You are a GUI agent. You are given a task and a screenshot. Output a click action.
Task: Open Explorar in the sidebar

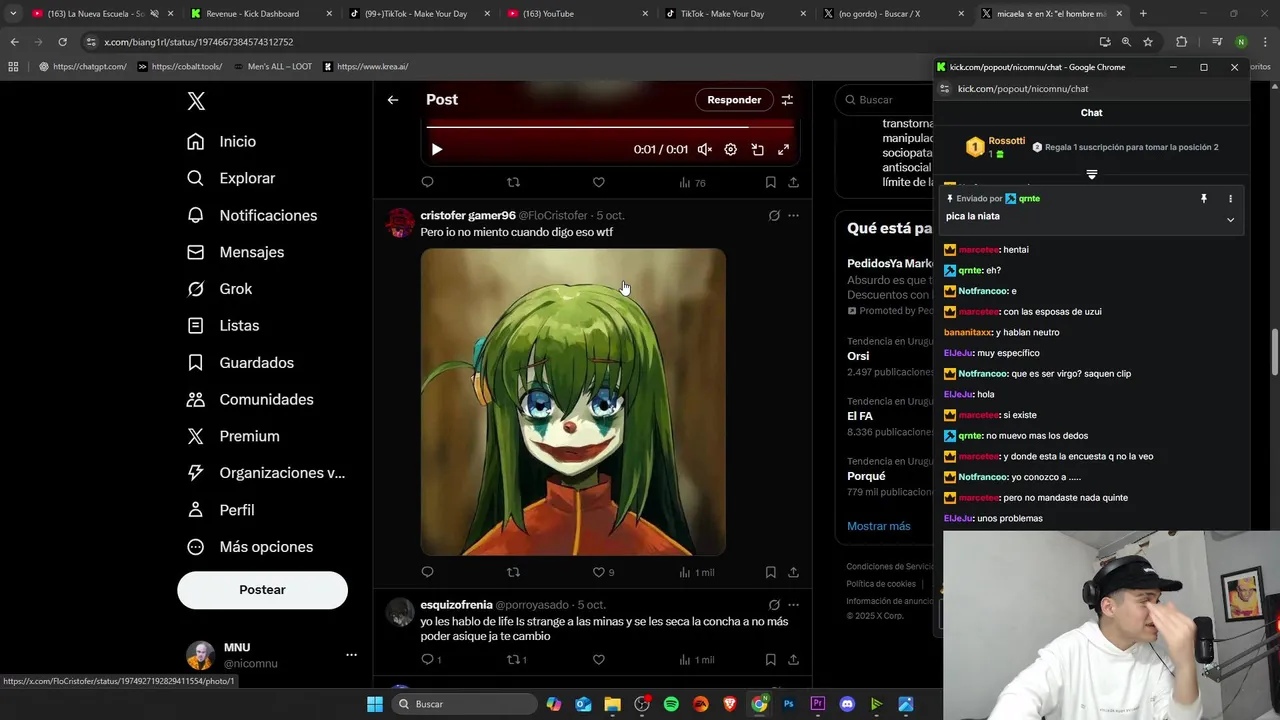point(231,178)
